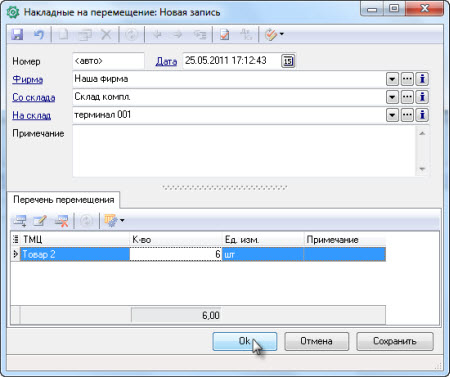Click the greyed refresh icon in list toolbar
450x377 pixels.
(x=87, y=221)
